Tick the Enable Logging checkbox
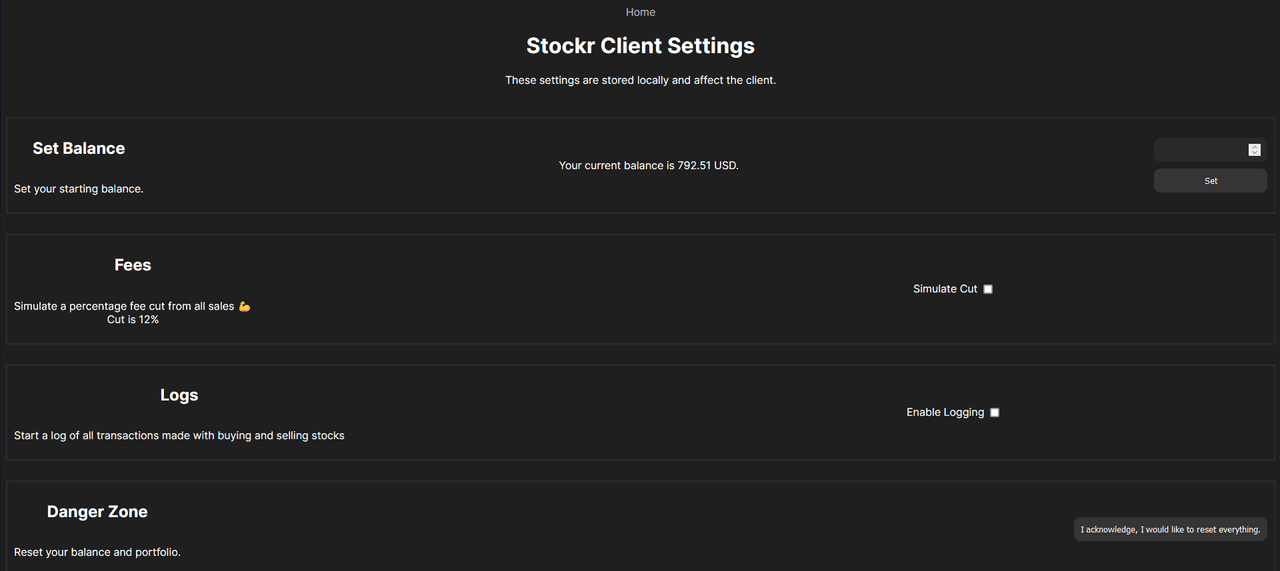Viewport: 1280px width, 571px height. [x=994, y=412]
